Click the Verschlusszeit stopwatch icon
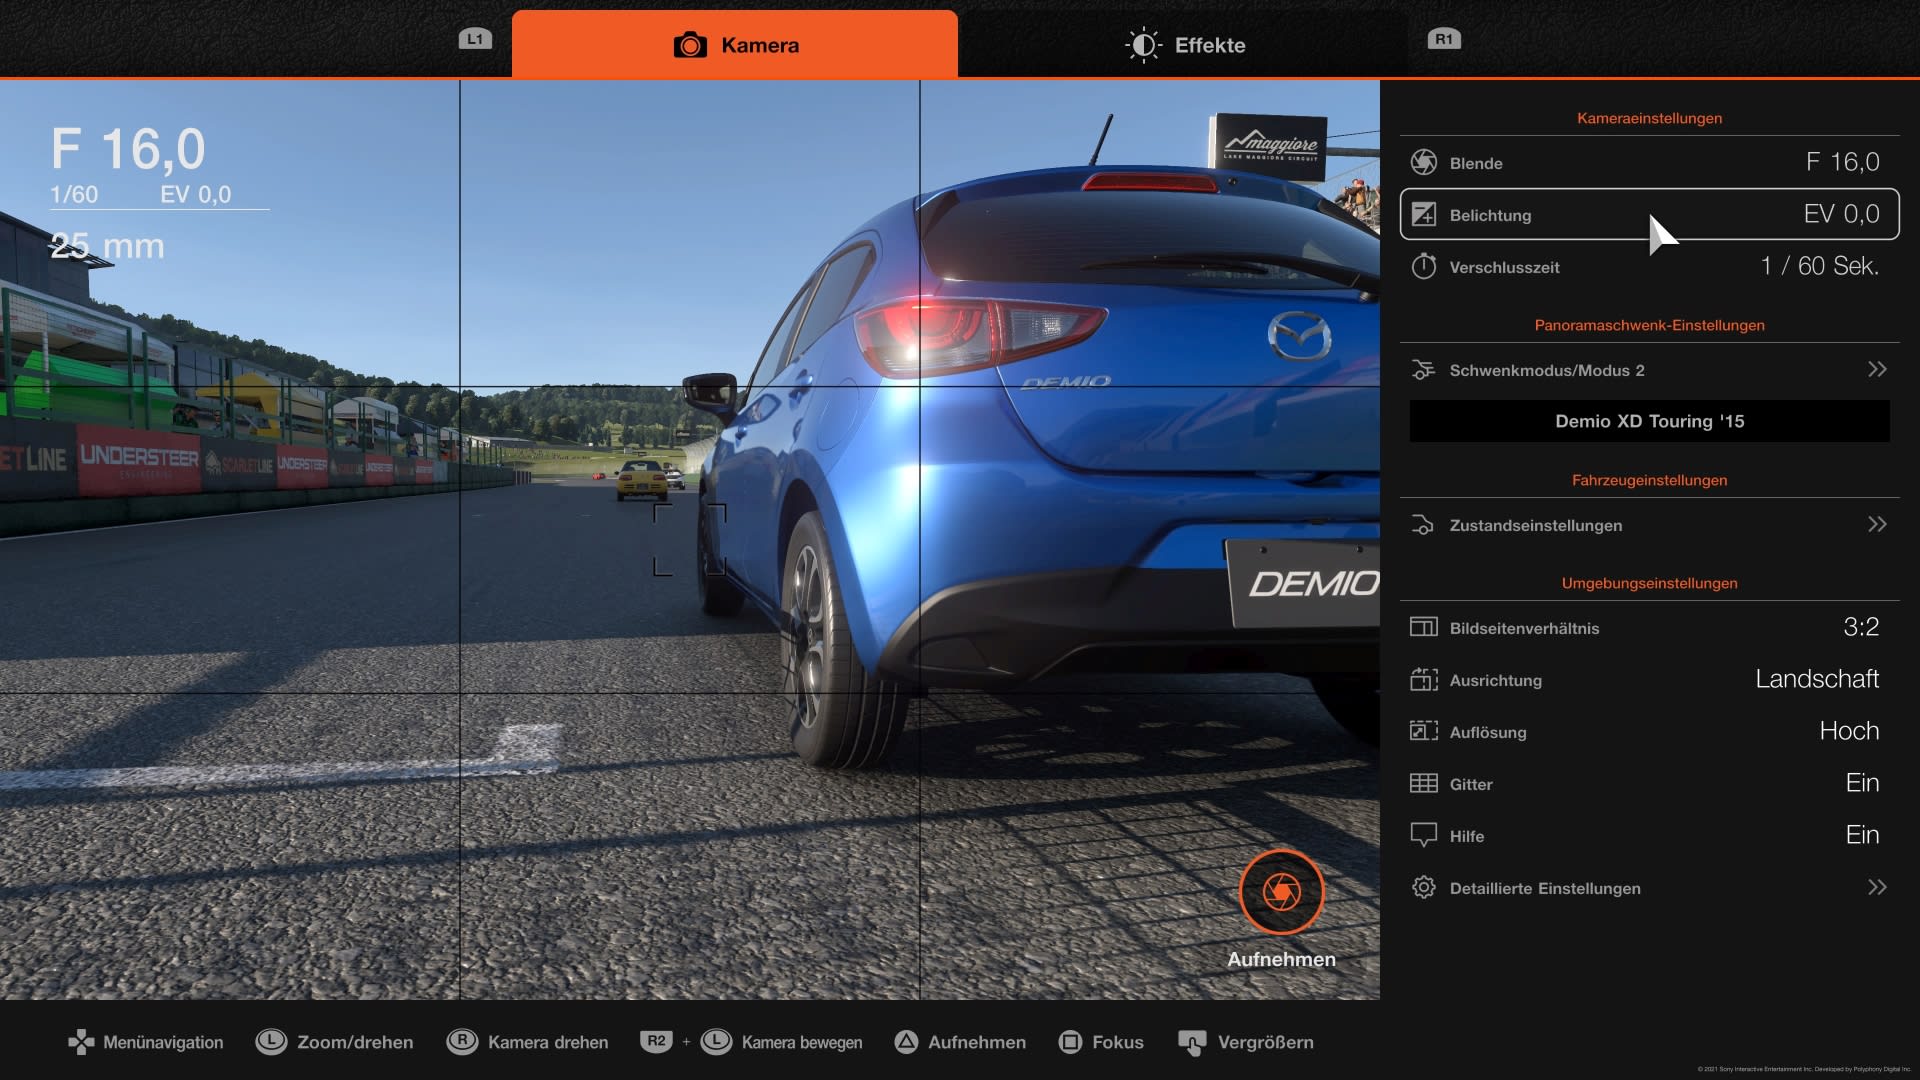Viewport: 1920px width, 1080px height. 1423,266
